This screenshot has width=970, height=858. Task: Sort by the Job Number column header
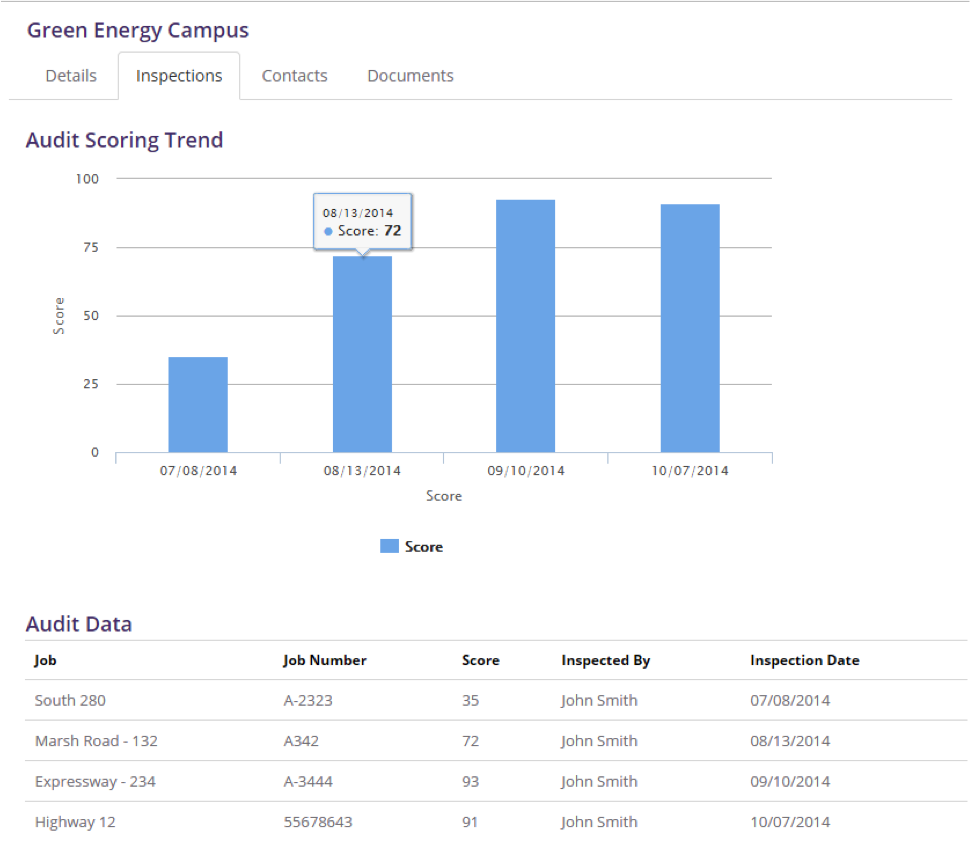(325, 660)
